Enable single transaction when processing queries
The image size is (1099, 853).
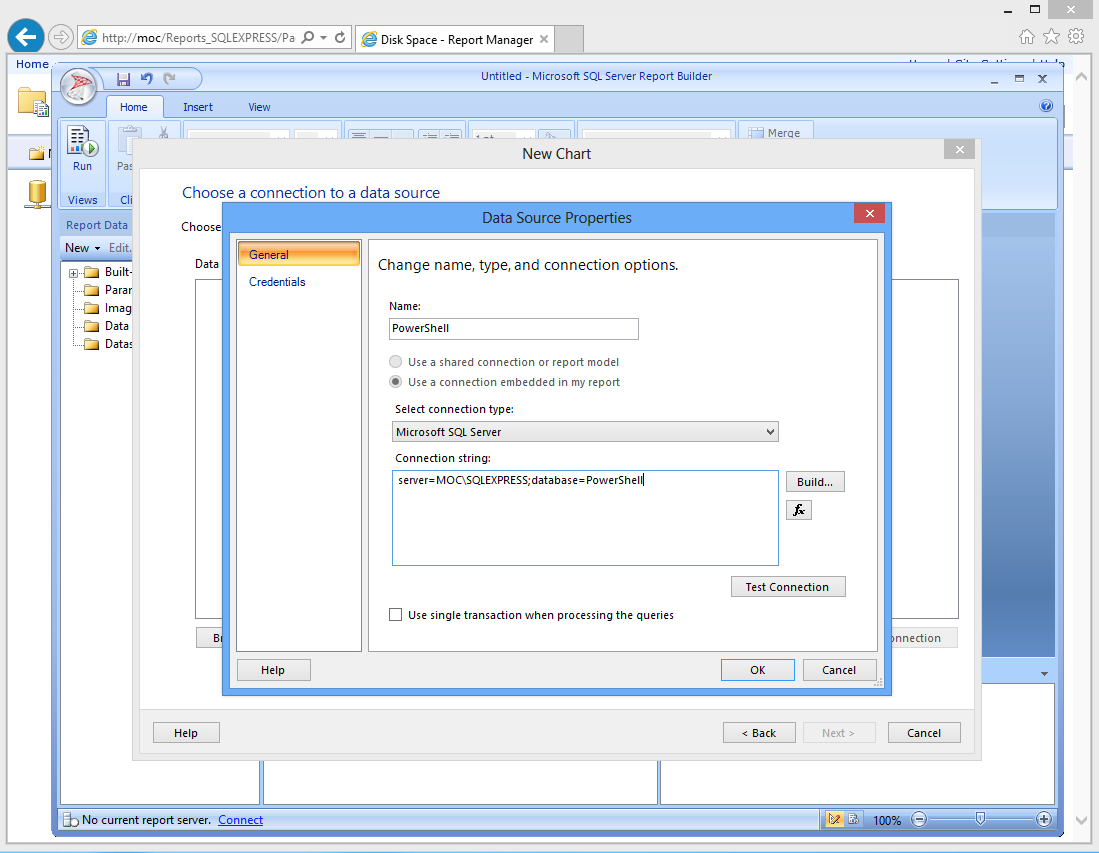click(x=396, y=615)
